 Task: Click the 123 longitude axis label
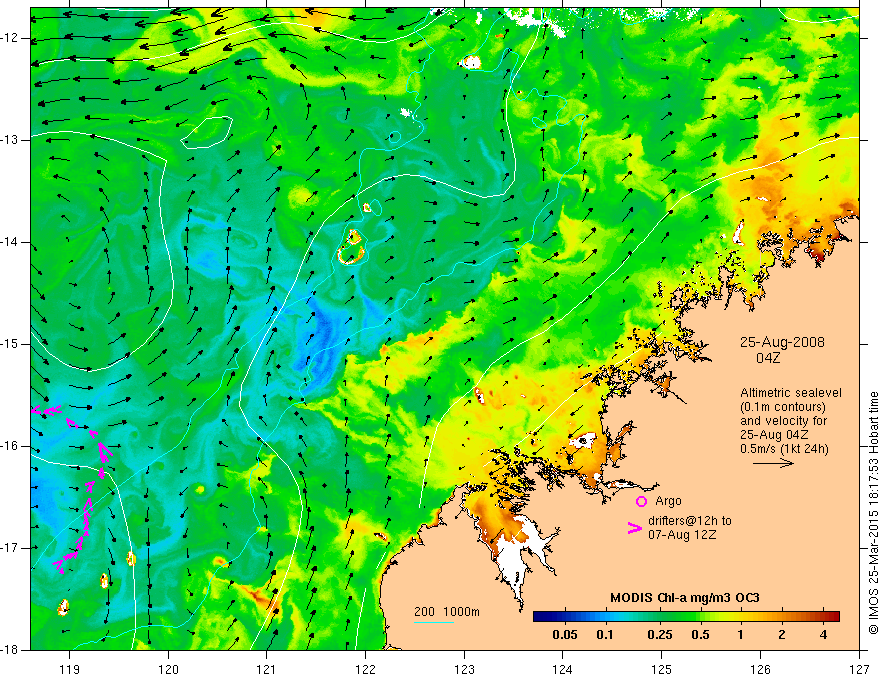(x=464, y=669)
